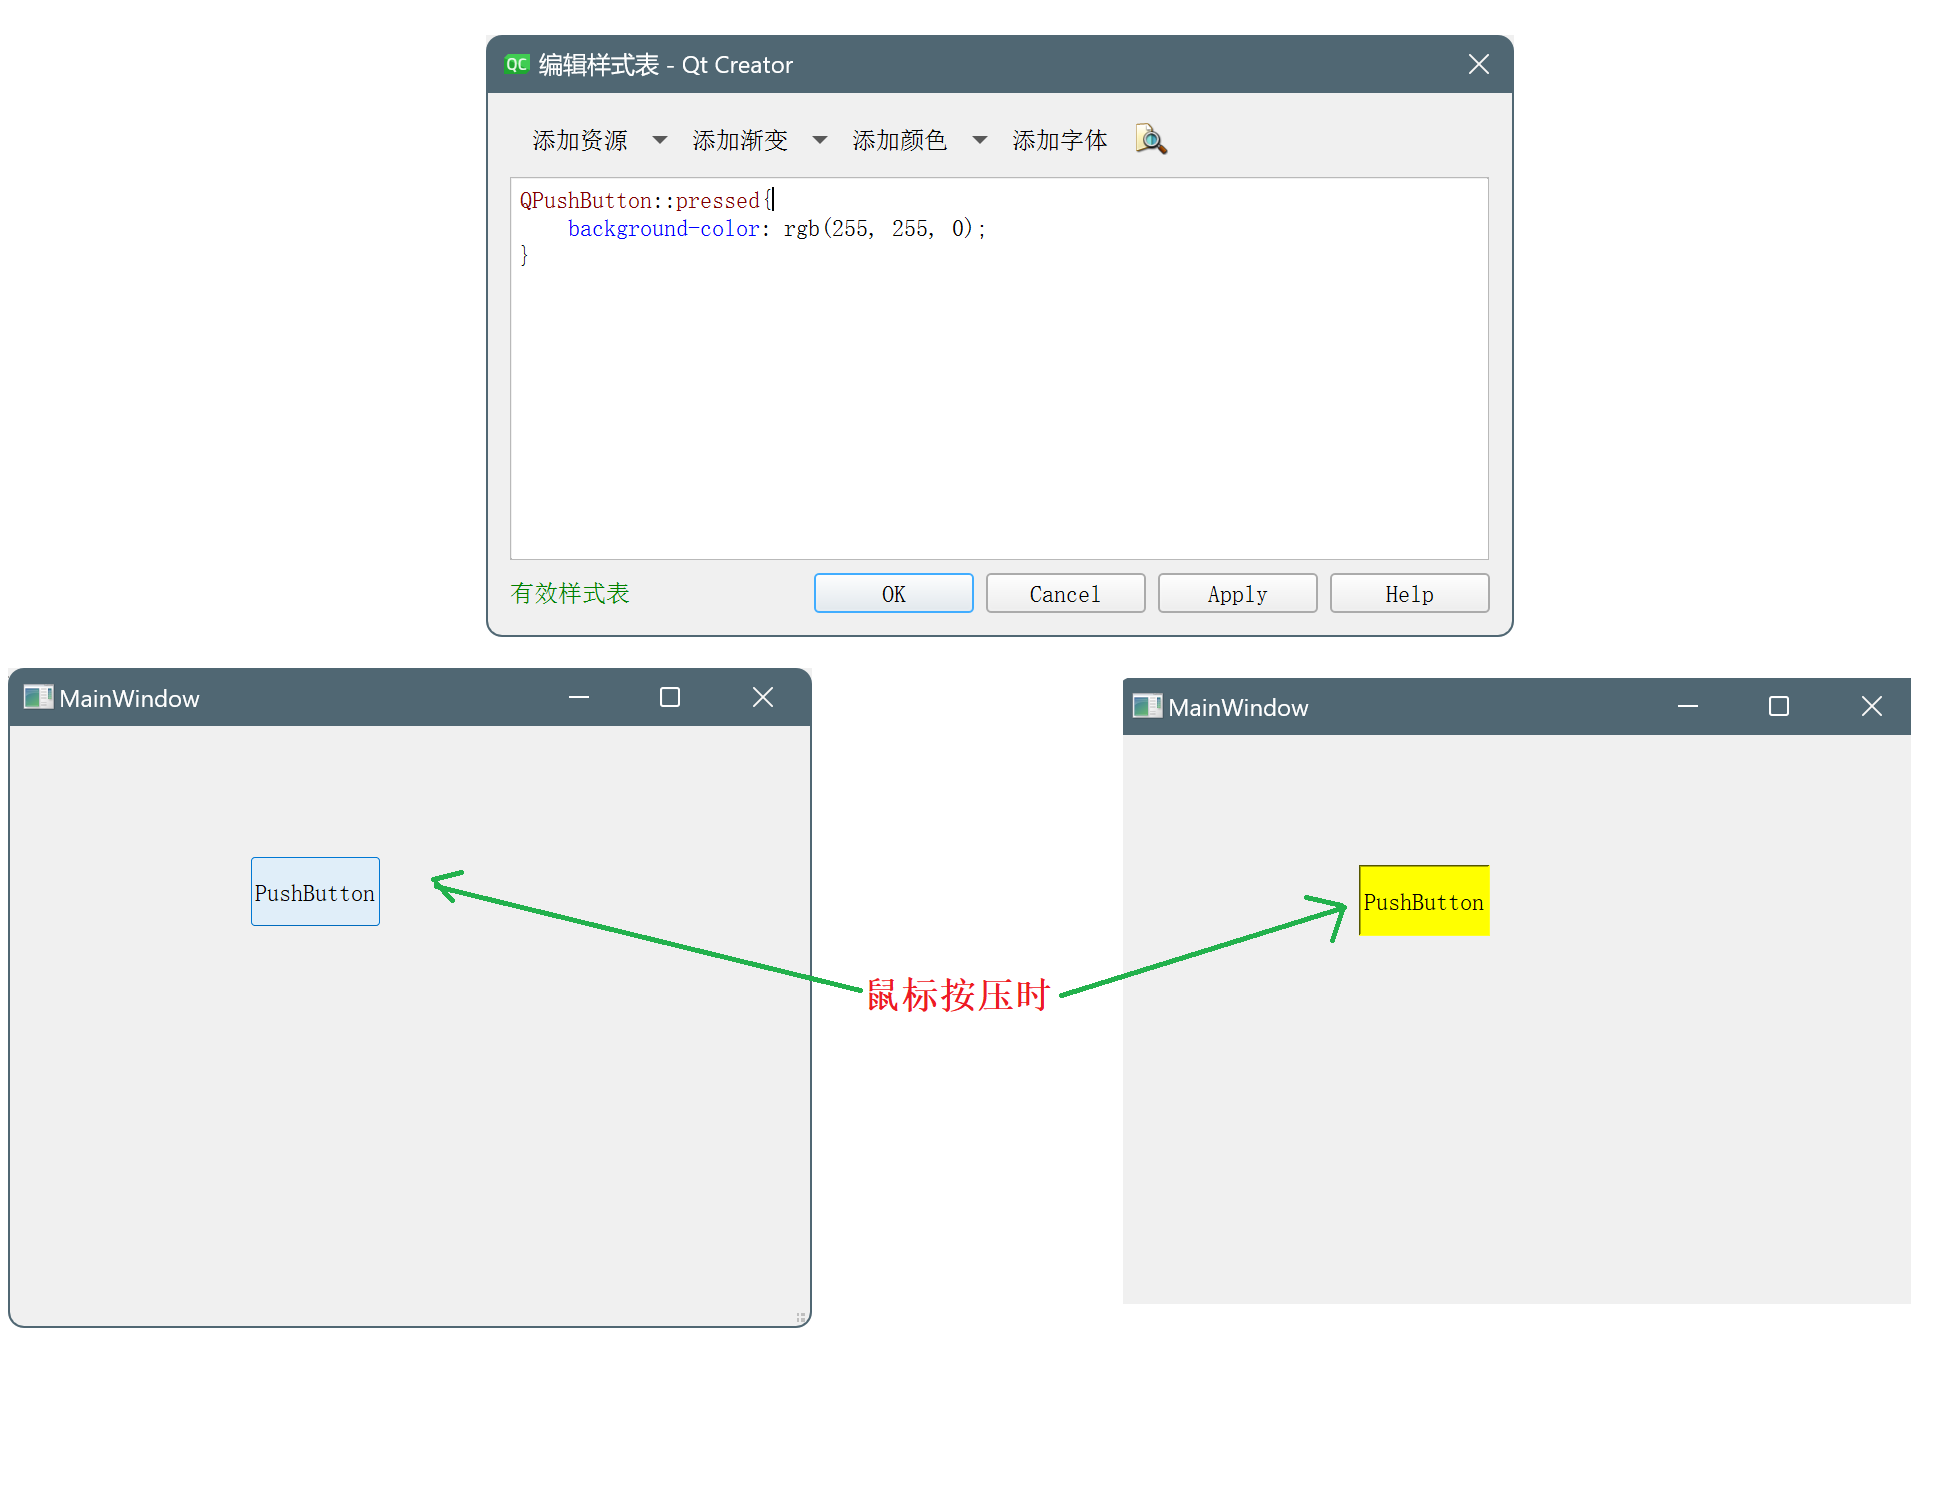Open Help from the dialog
Image resolution: width=1958 pixels, height=1491 pixels.
pyautogui.click(x=1408, y=593)
